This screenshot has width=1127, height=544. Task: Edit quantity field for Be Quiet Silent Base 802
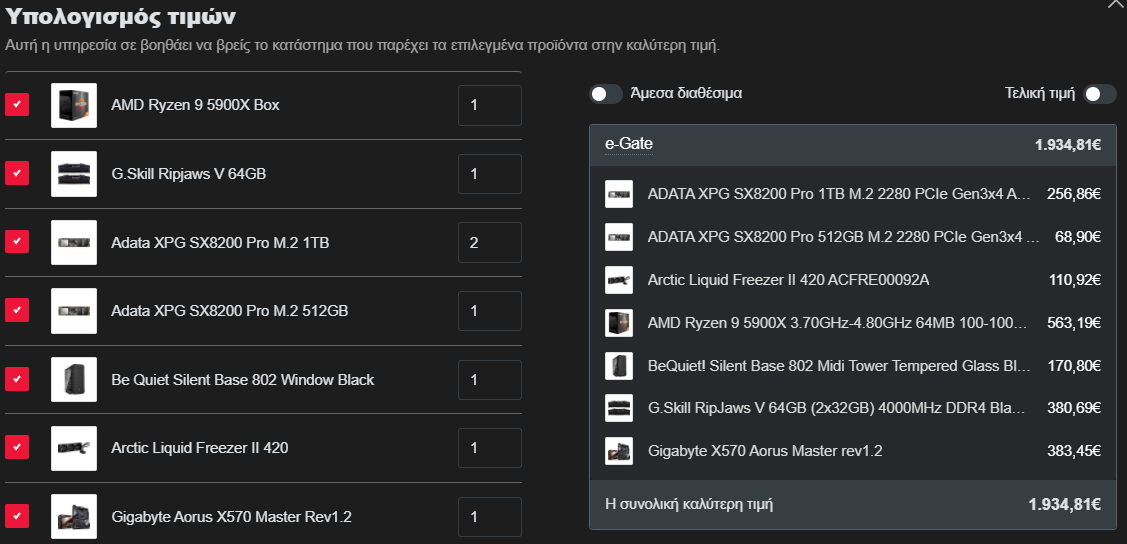[490, 379]
